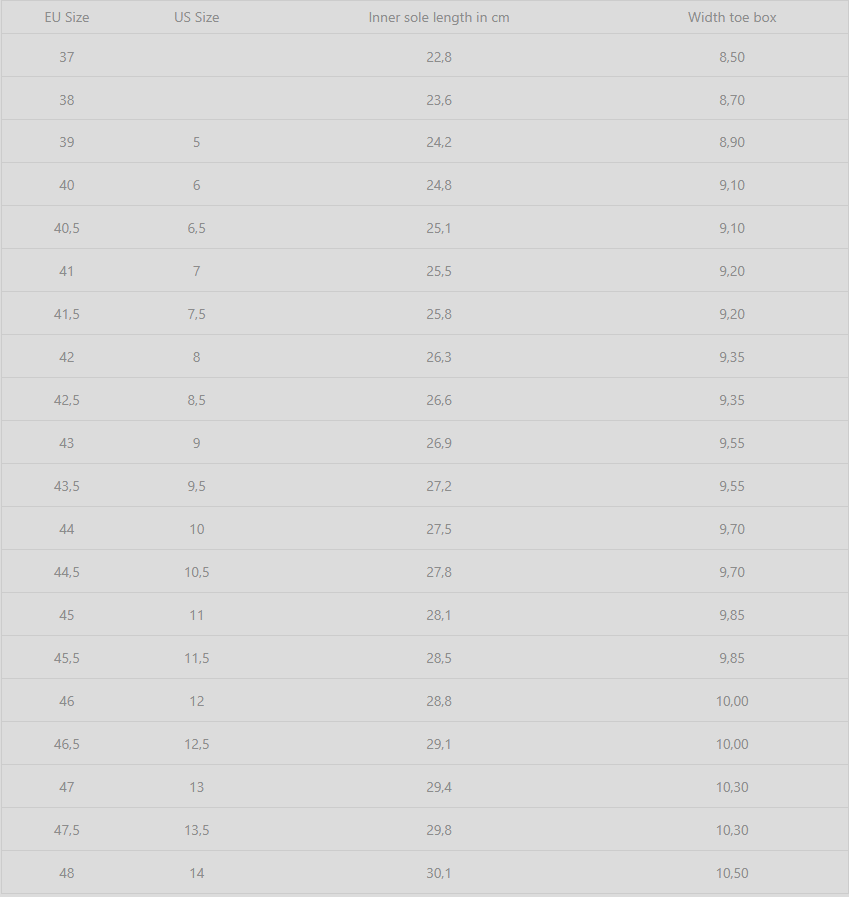Select US size 5 cell
Image resolution: width=849 pixels, height=897 pixels.
tap(197, 142)
